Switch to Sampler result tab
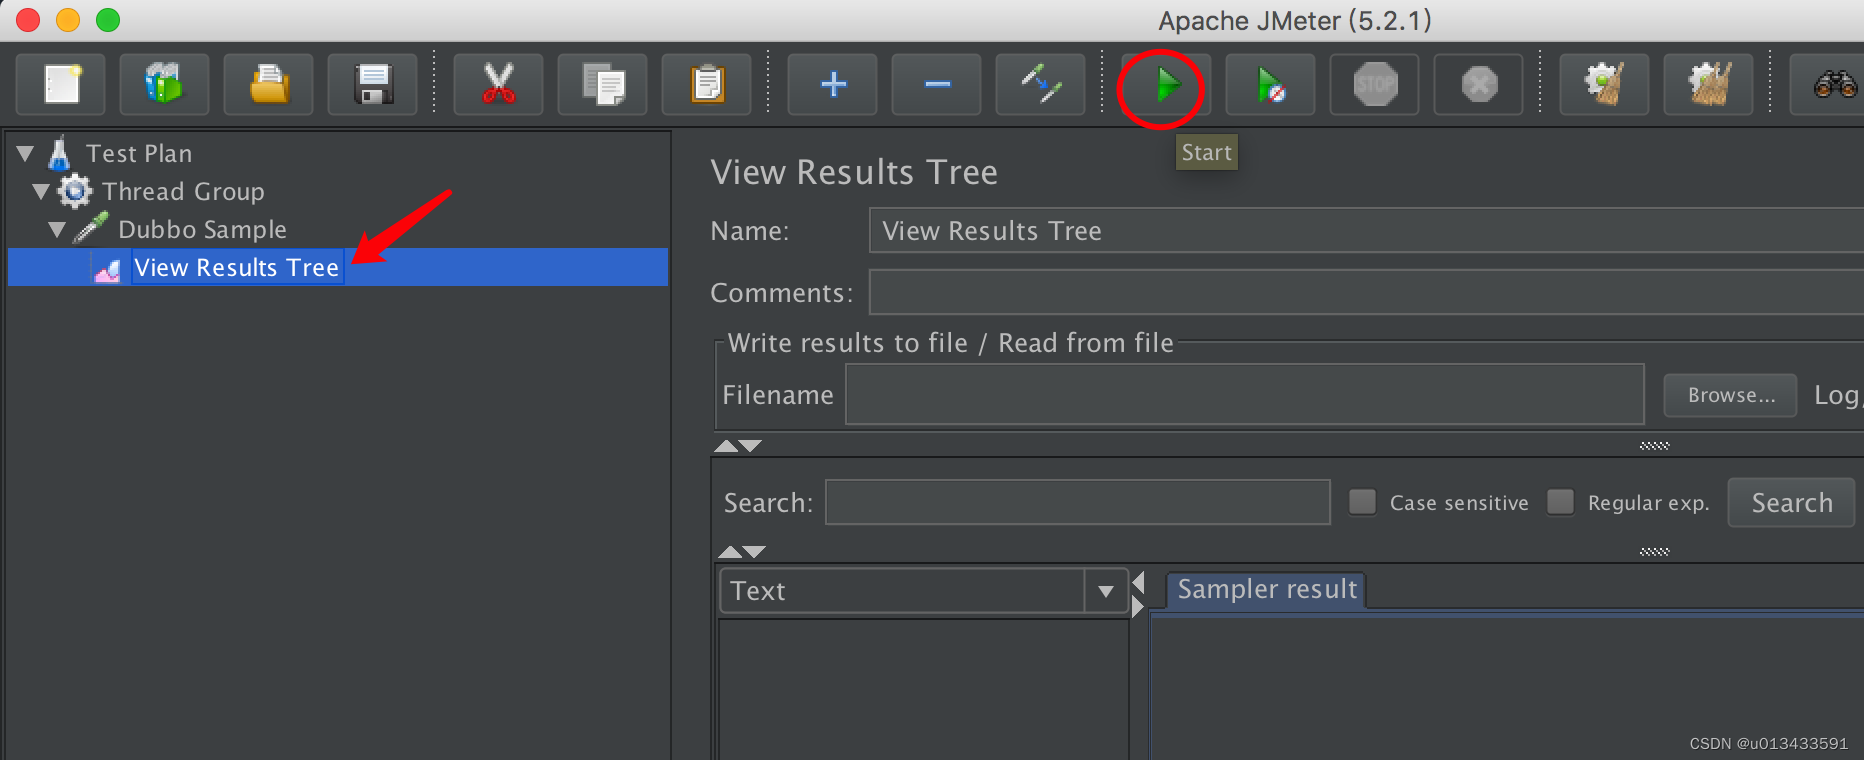 1267,589
